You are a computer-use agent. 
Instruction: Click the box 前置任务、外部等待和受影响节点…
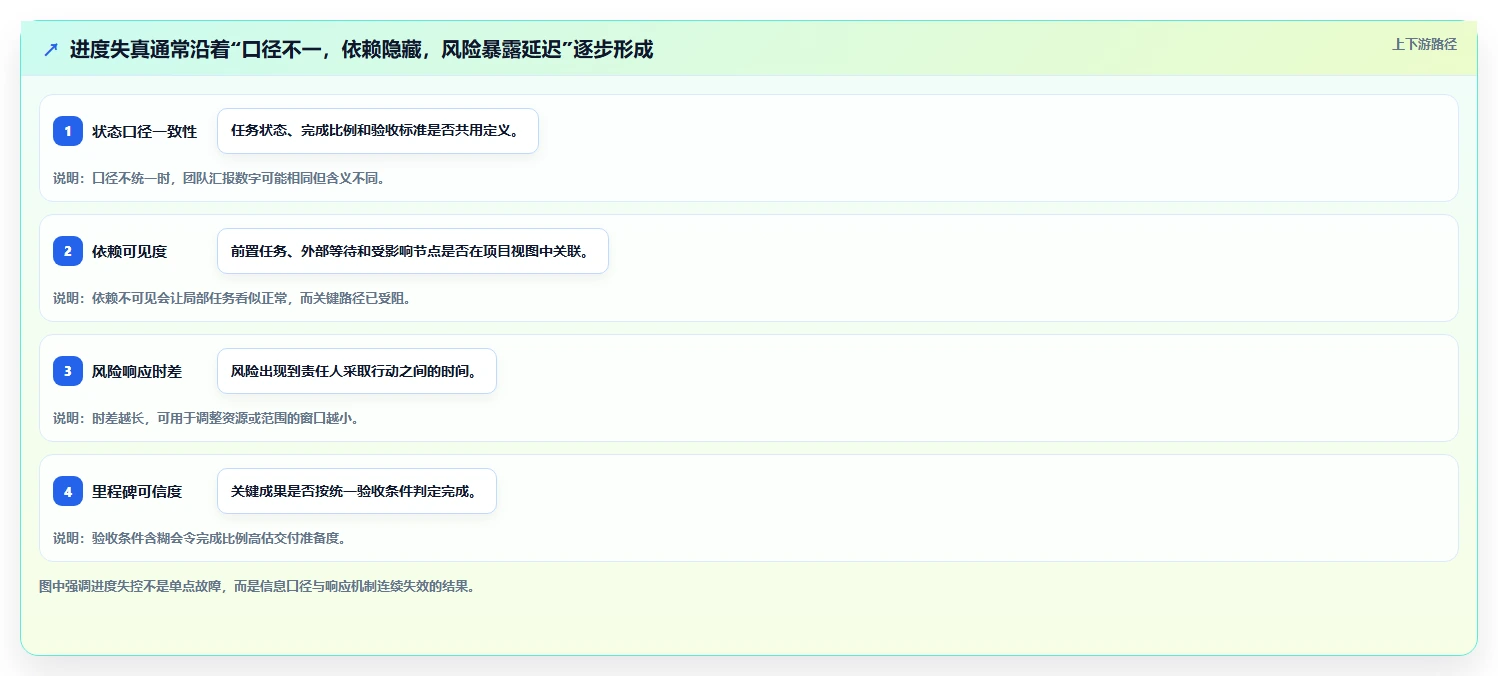click(413, 251)
